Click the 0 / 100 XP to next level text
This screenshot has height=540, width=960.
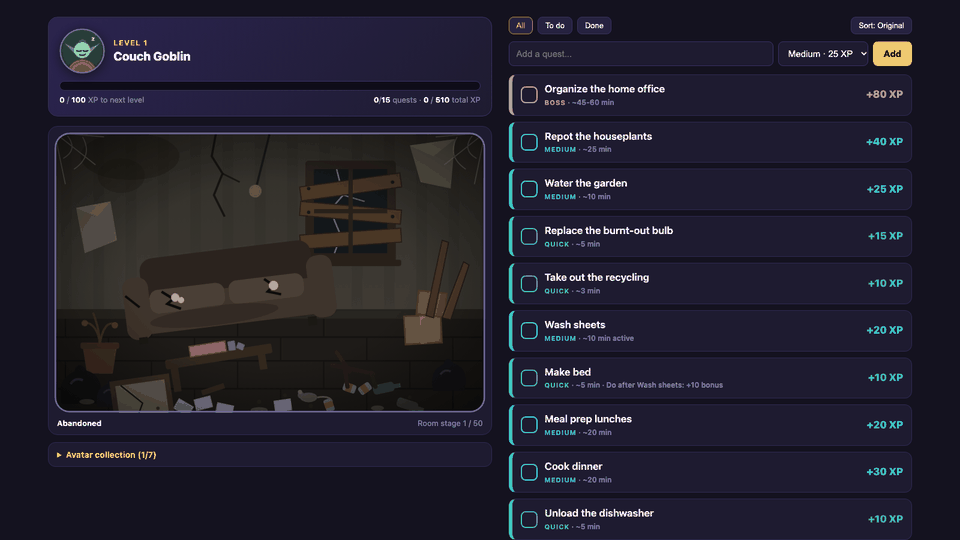point(102,100)
